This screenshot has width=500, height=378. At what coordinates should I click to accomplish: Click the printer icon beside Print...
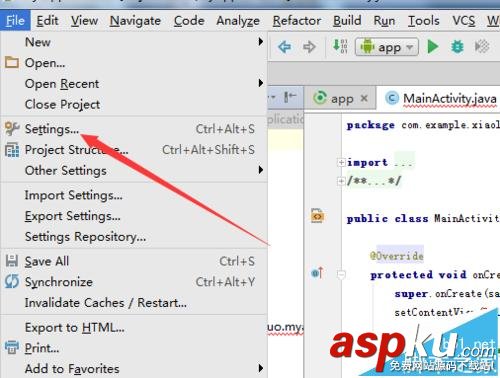12,347
